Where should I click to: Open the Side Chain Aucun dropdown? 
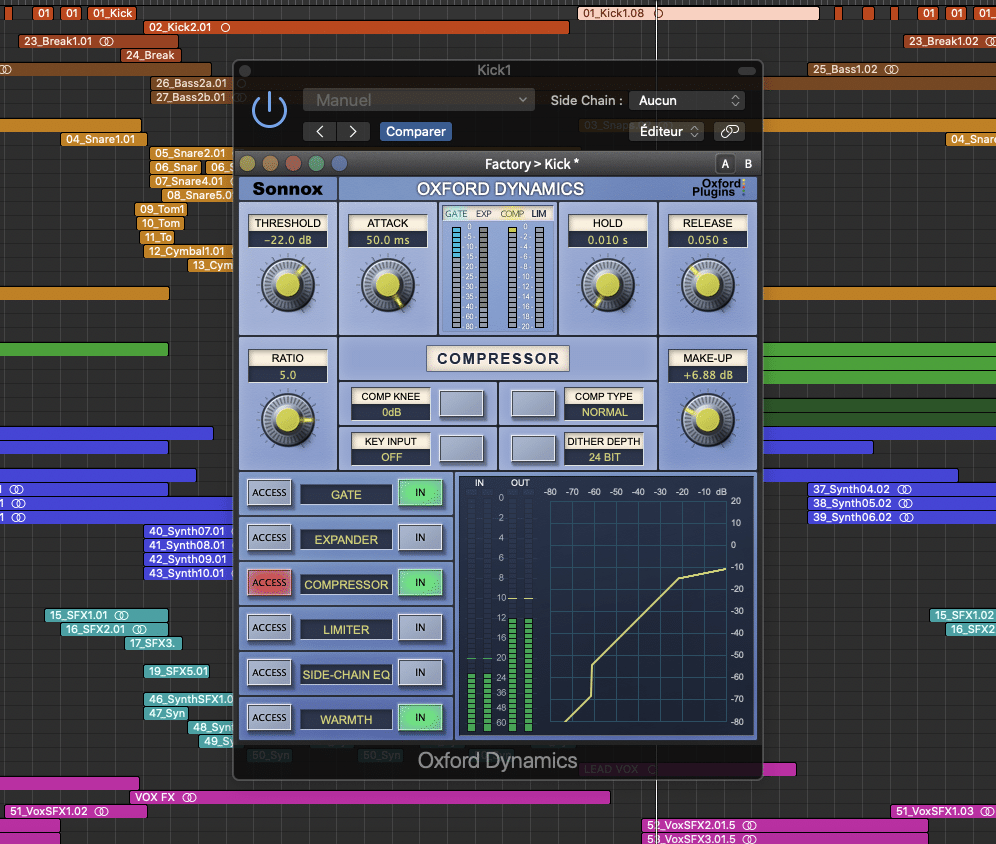click(x=687, y=100)
